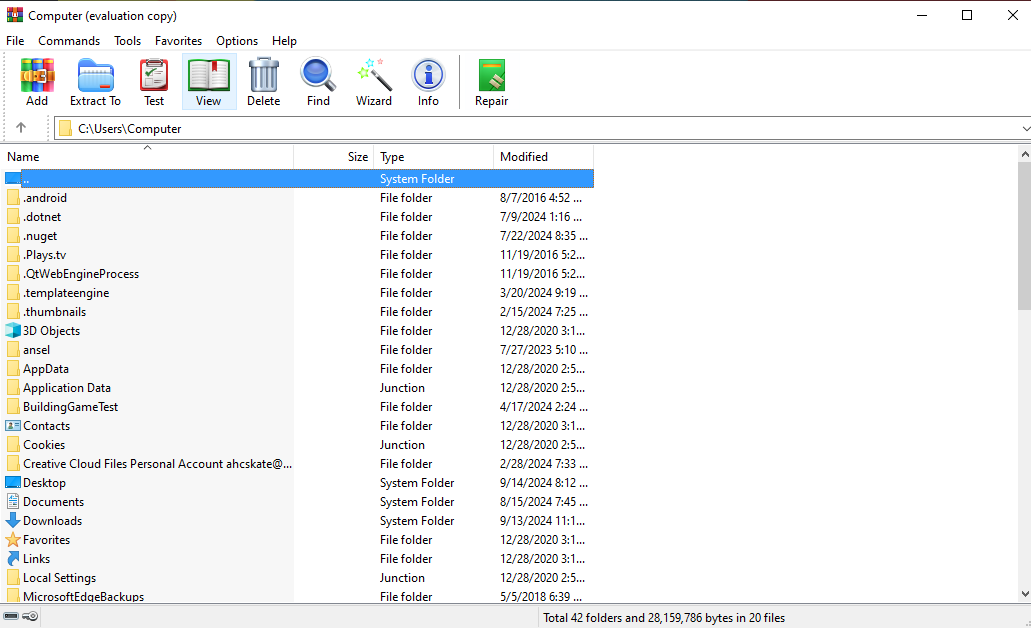Click the System Folder type of Downloads
The width and height of the screenshot is (1031, 628).
click(417, 521)
